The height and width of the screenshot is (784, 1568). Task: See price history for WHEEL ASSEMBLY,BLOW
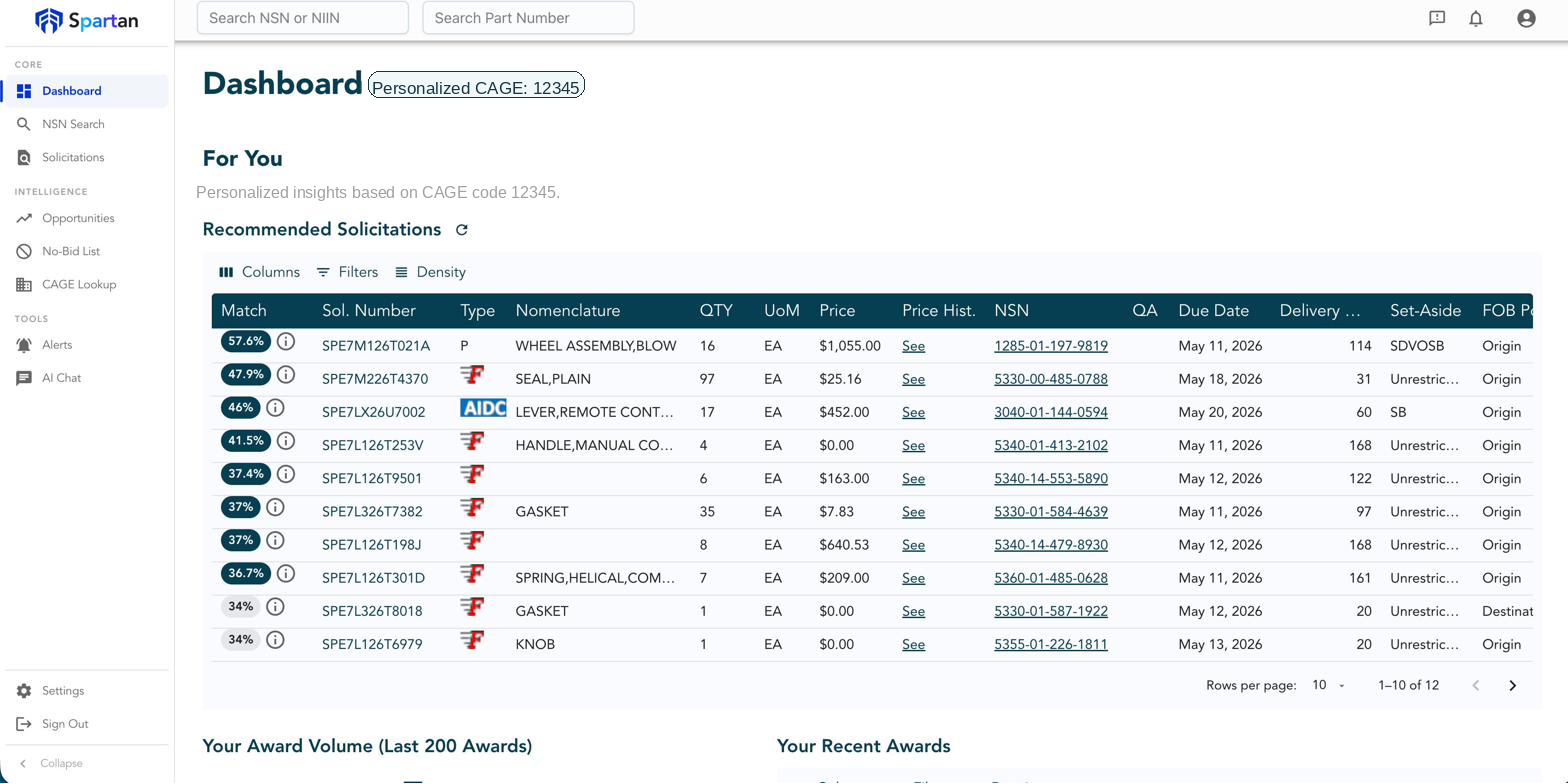913,346
